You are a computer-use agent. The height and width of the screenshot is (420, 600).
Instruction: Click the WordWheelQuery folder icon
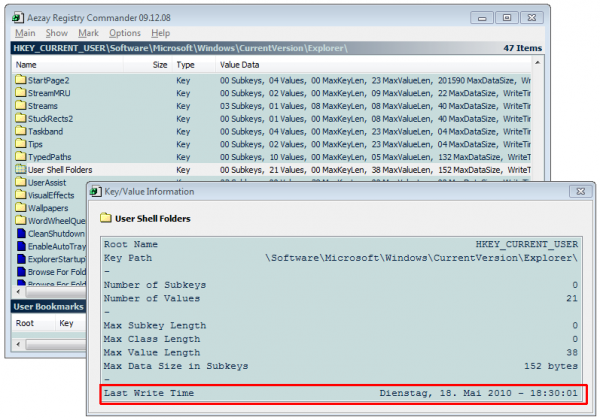(21, 220)
